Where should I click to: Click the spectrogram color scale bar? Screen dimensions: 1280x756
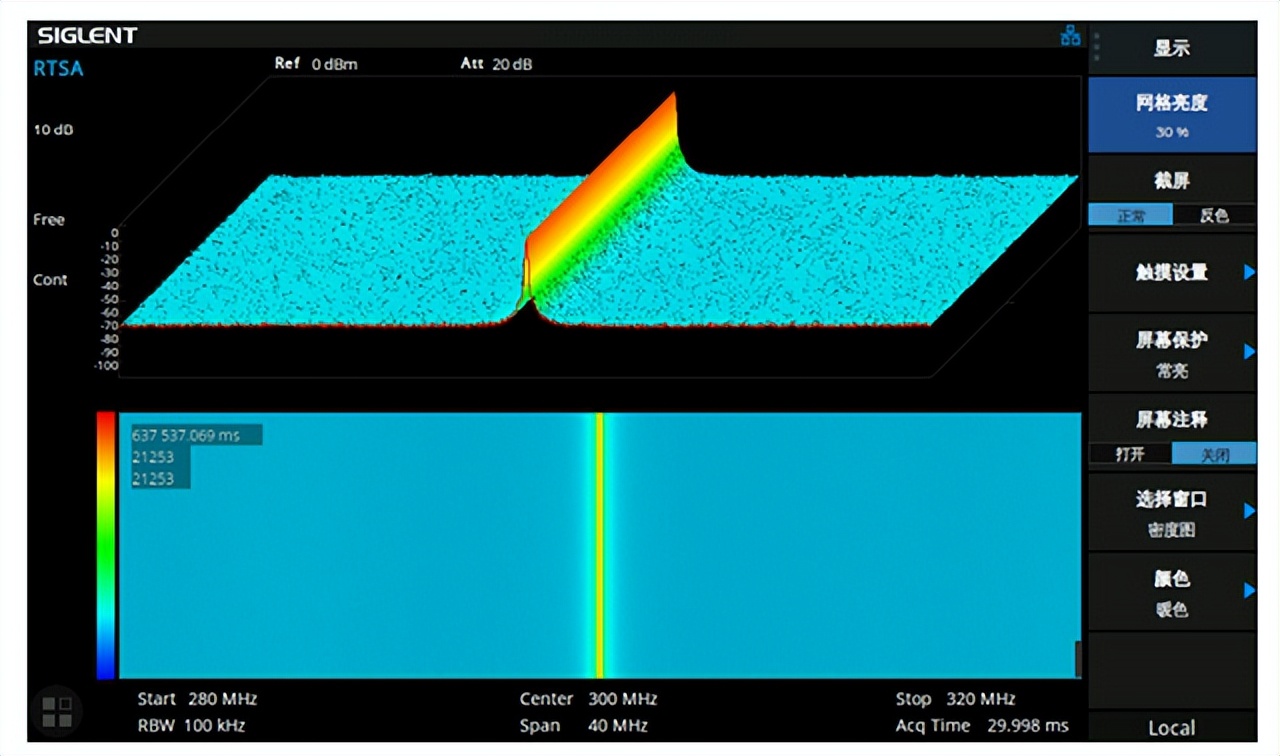(106, 545)
